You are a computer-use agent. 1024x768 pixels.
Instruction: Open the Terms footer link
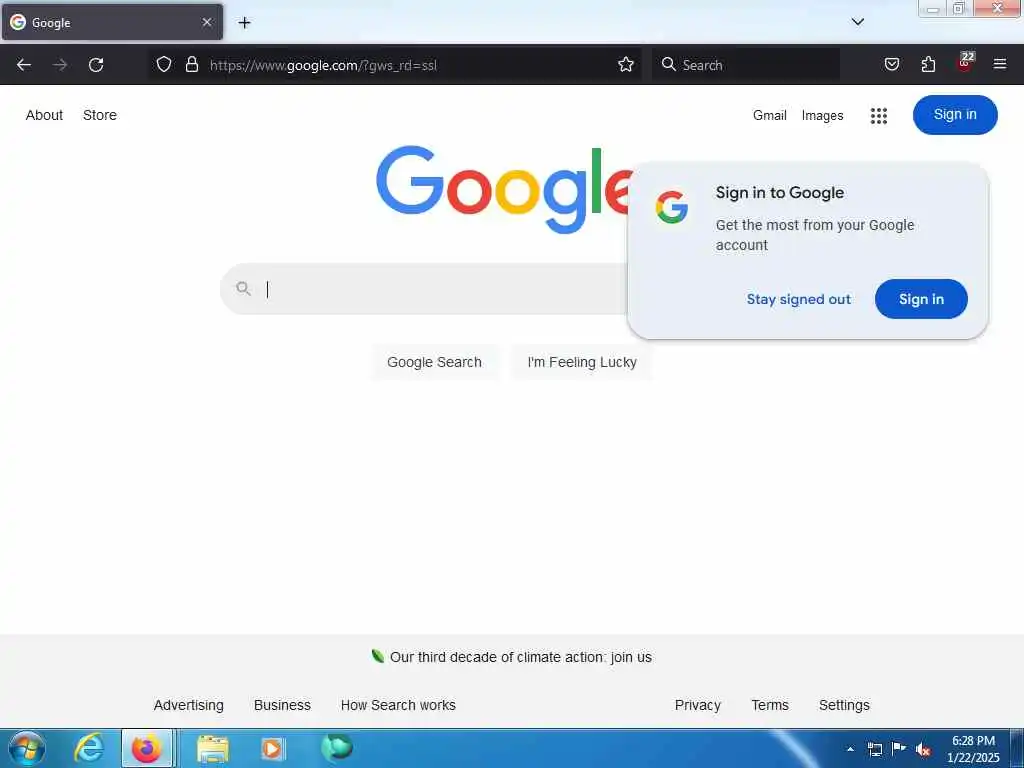pos(770,705)
